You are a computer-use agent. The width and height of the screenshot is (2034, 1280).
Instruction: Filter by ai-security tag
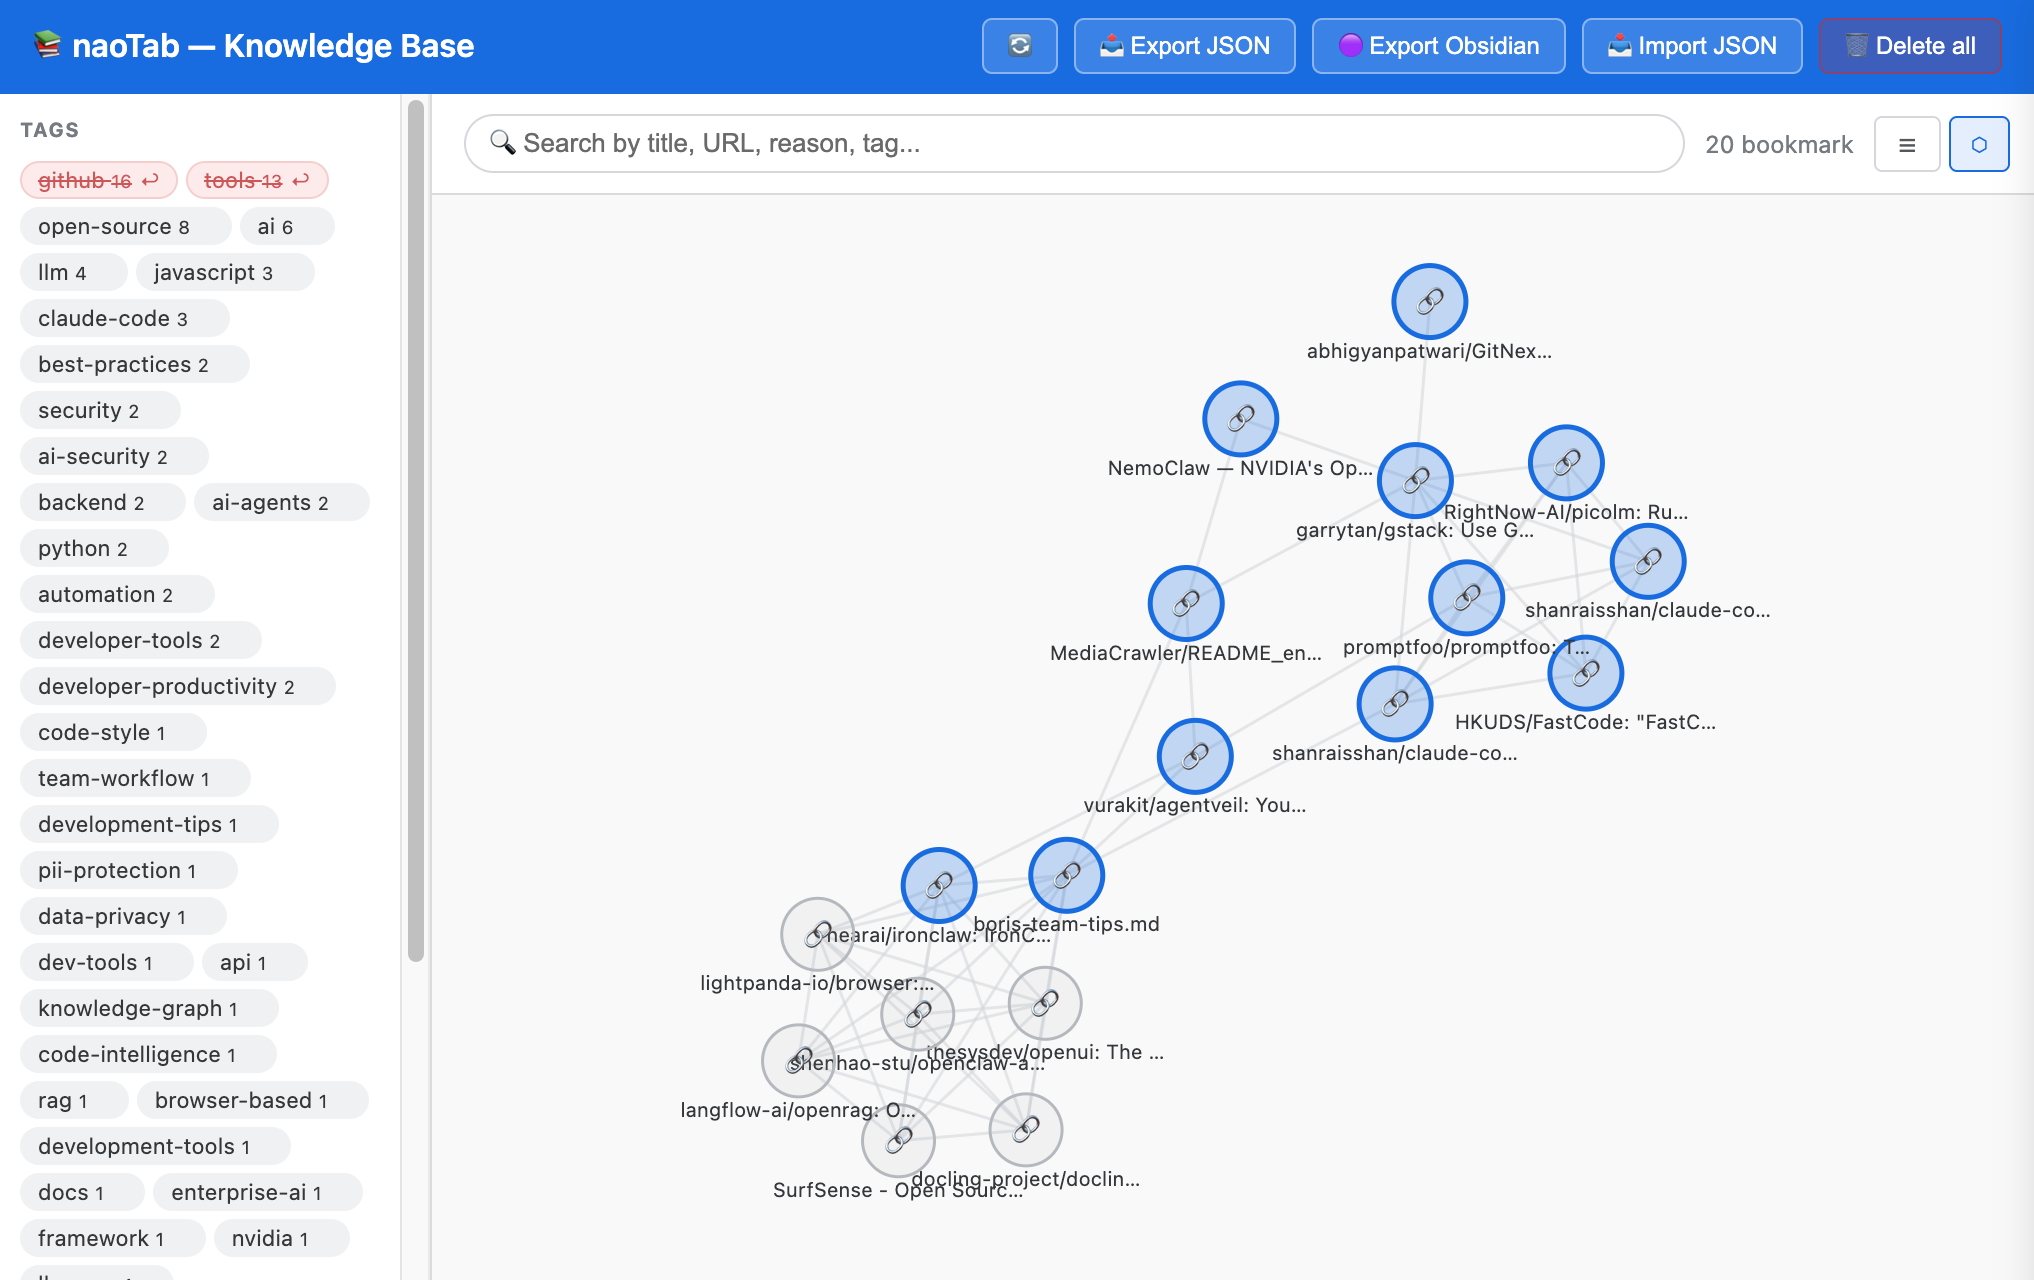[114, 456]
